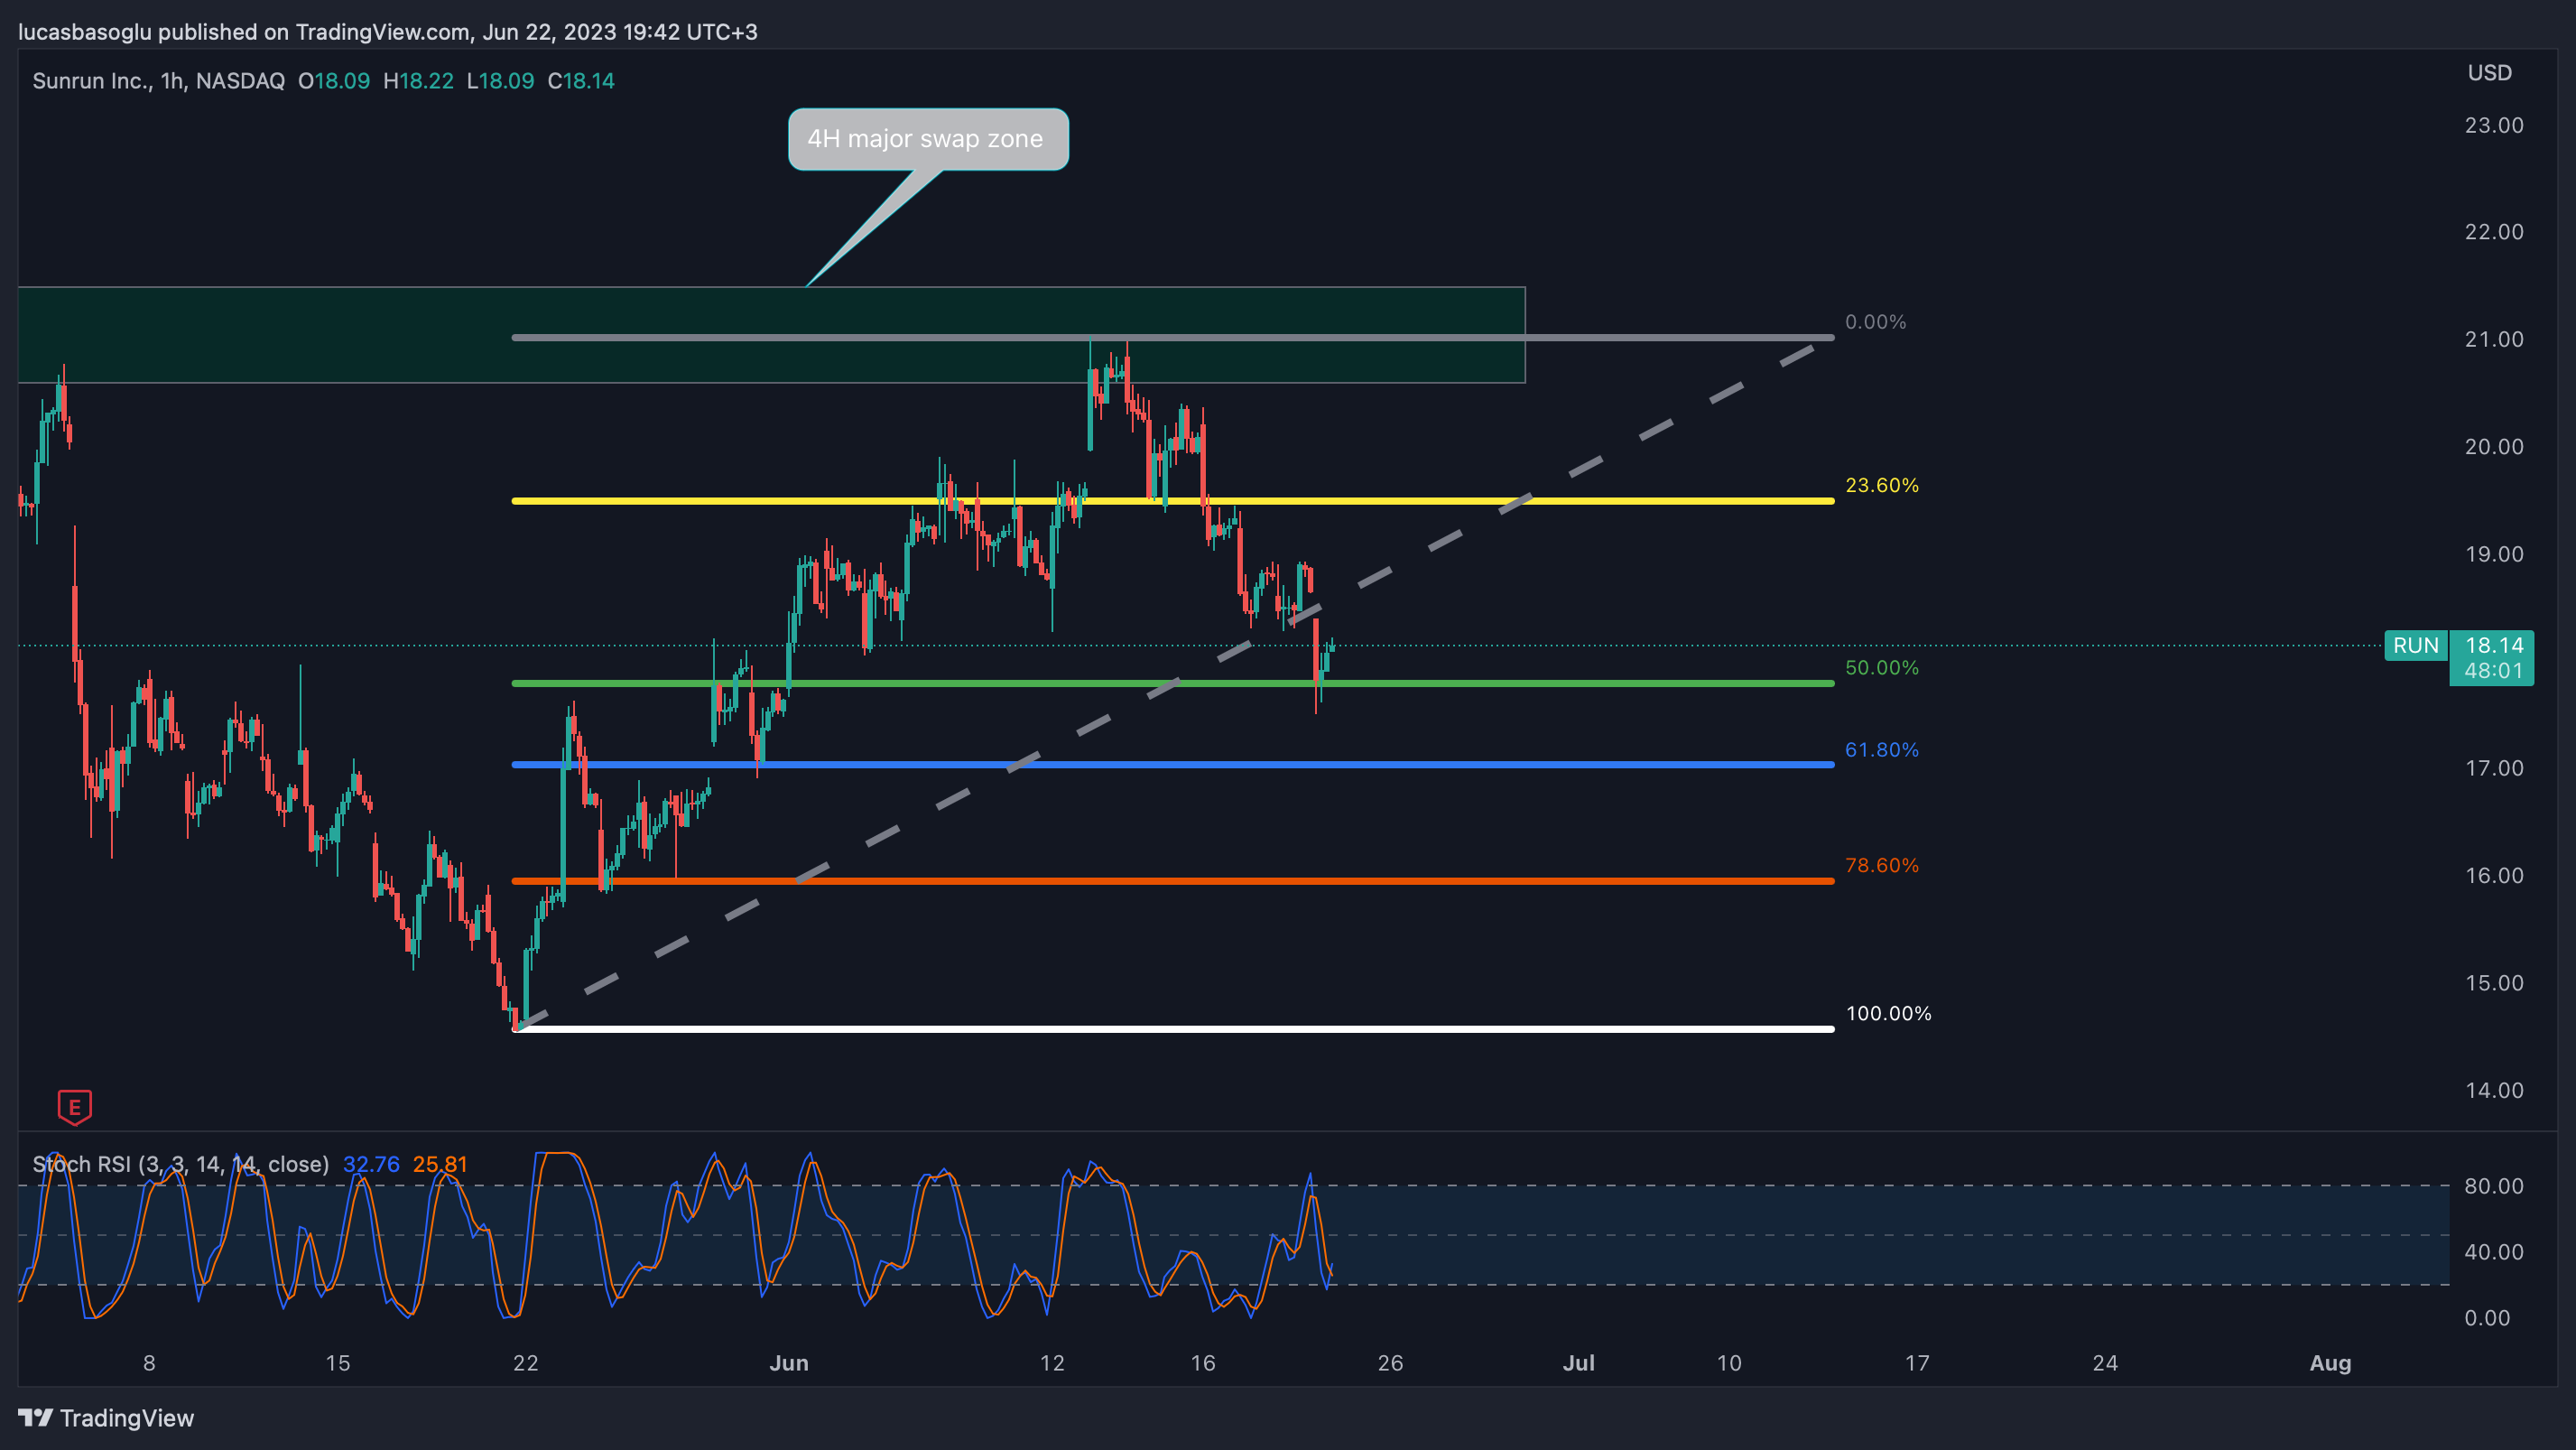
Task: Click the USD currency label
Action: 2489,73
